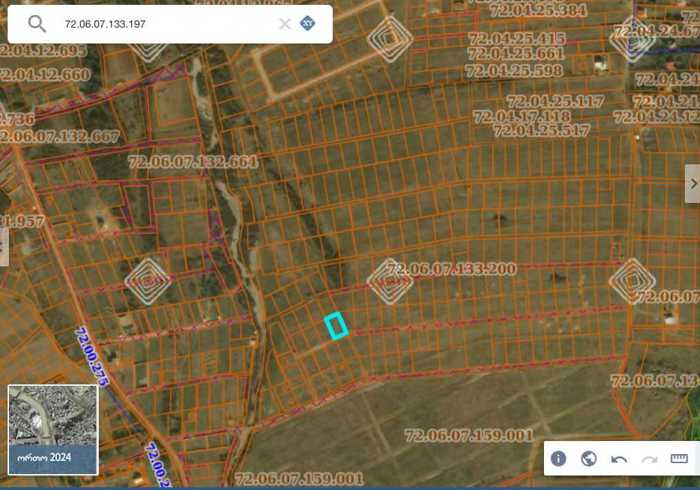This screenshot has height=490, width=700.
Task: Open the ortho 2024 basemap thumbnail
Action: point(53,429)
